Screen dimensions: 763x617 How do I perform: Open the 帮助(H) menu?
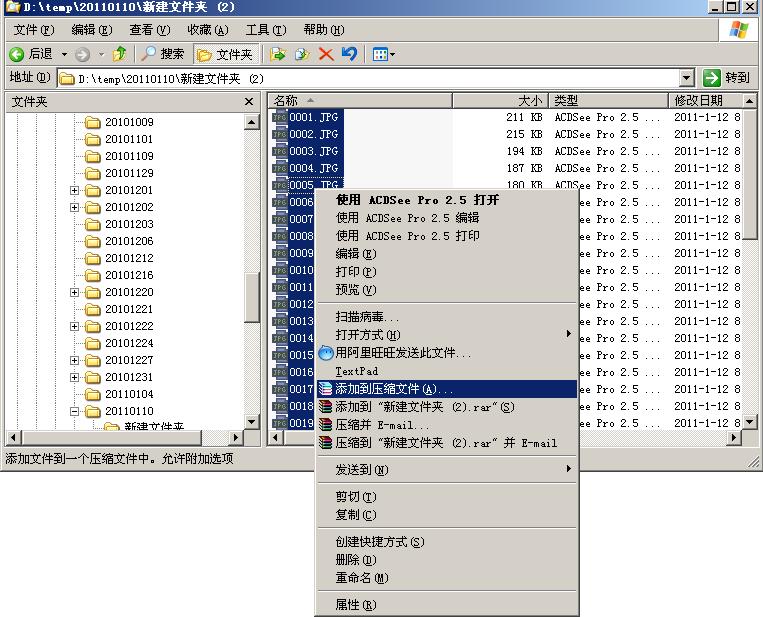(x=324, y=30)
